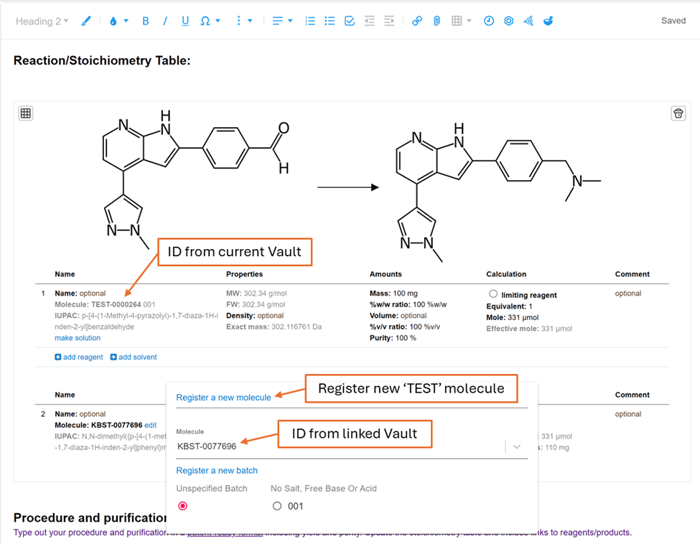Click the product dimethylamine structure drawing
Screen dimensions: 700x544
point(498,192)
